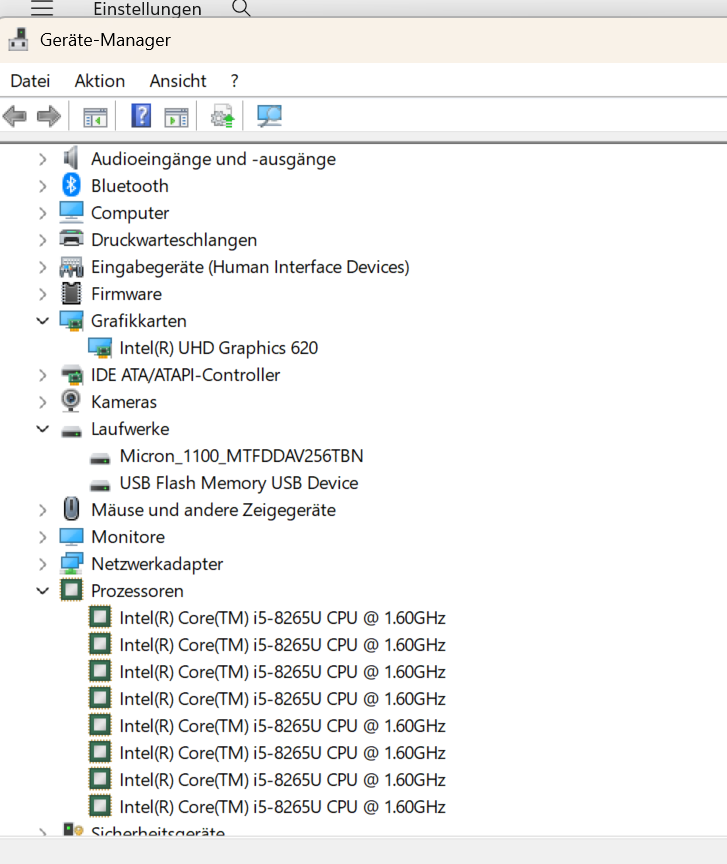Image resolution: width=727 pixels, height=864 pixels.
Task: Open the Ansicht menu
Action: [178, 81]
